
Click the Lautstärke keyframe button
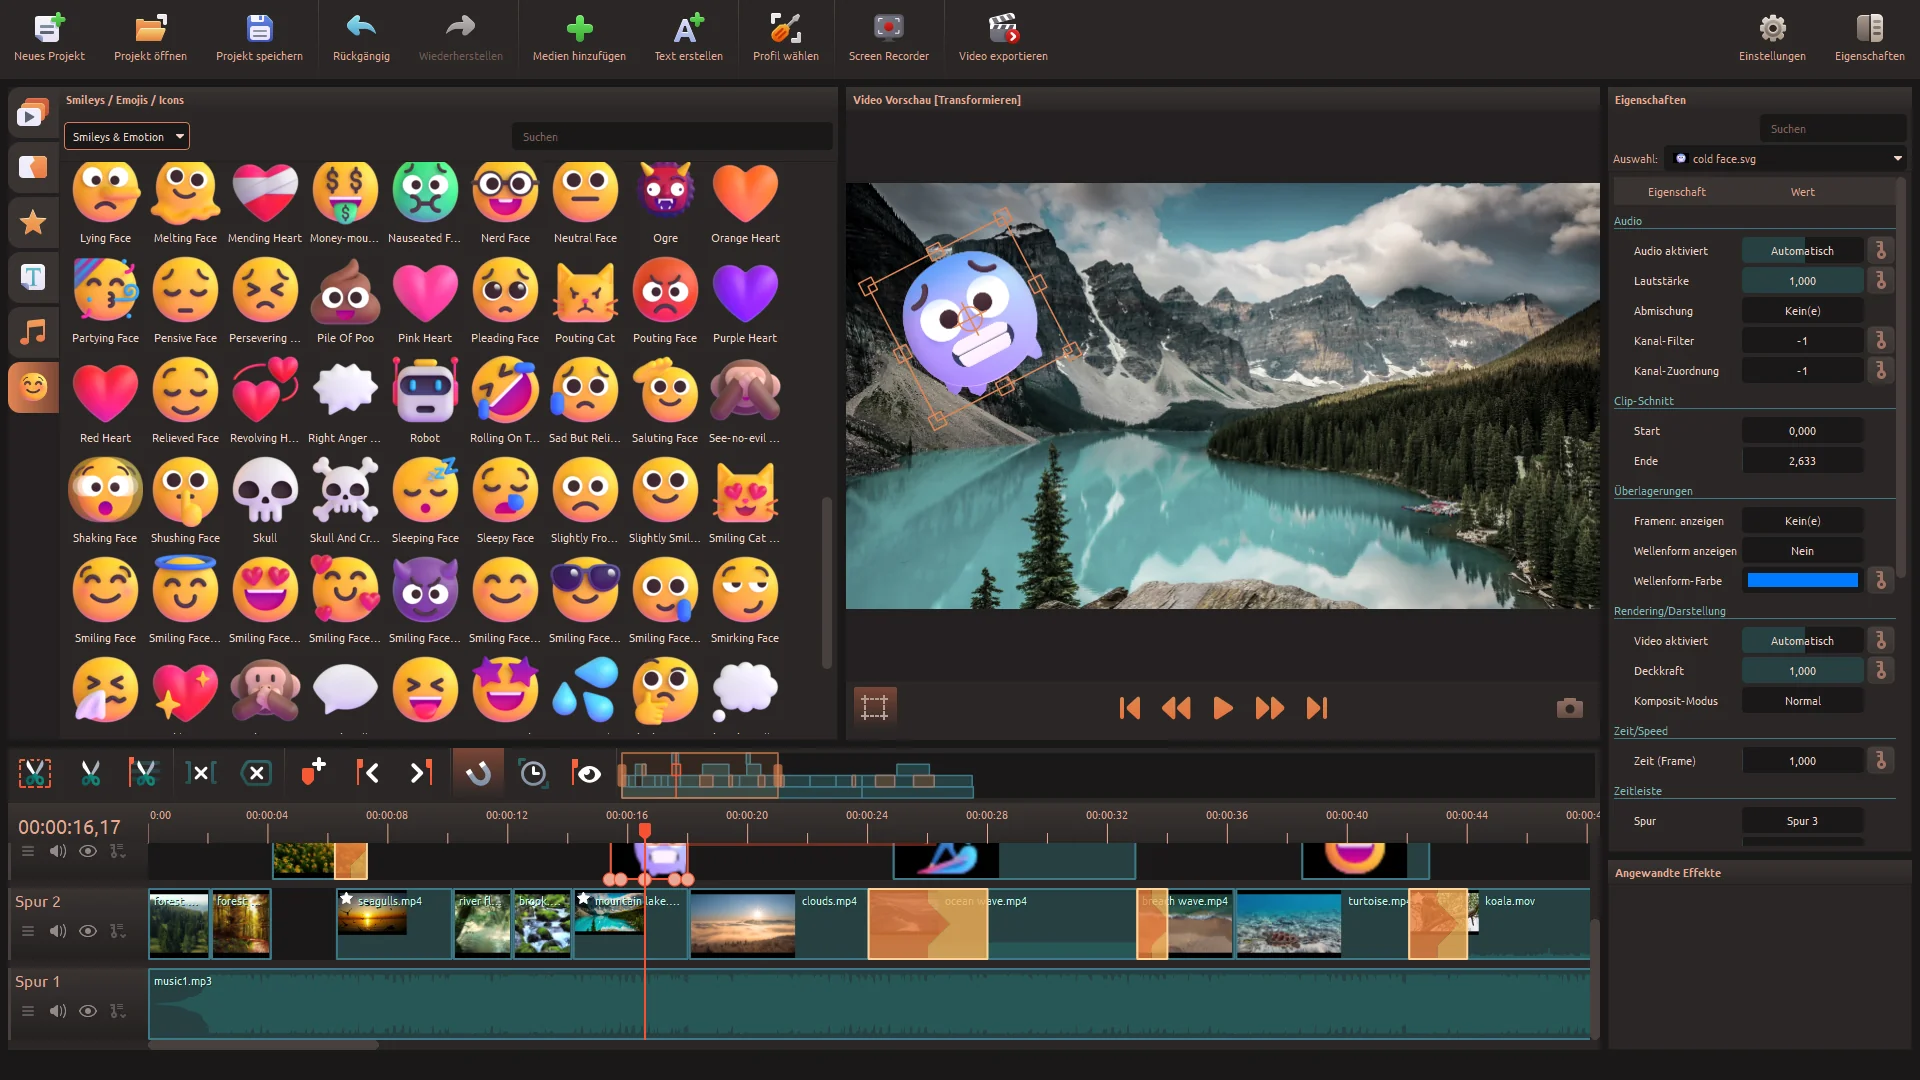(1881, 281)
